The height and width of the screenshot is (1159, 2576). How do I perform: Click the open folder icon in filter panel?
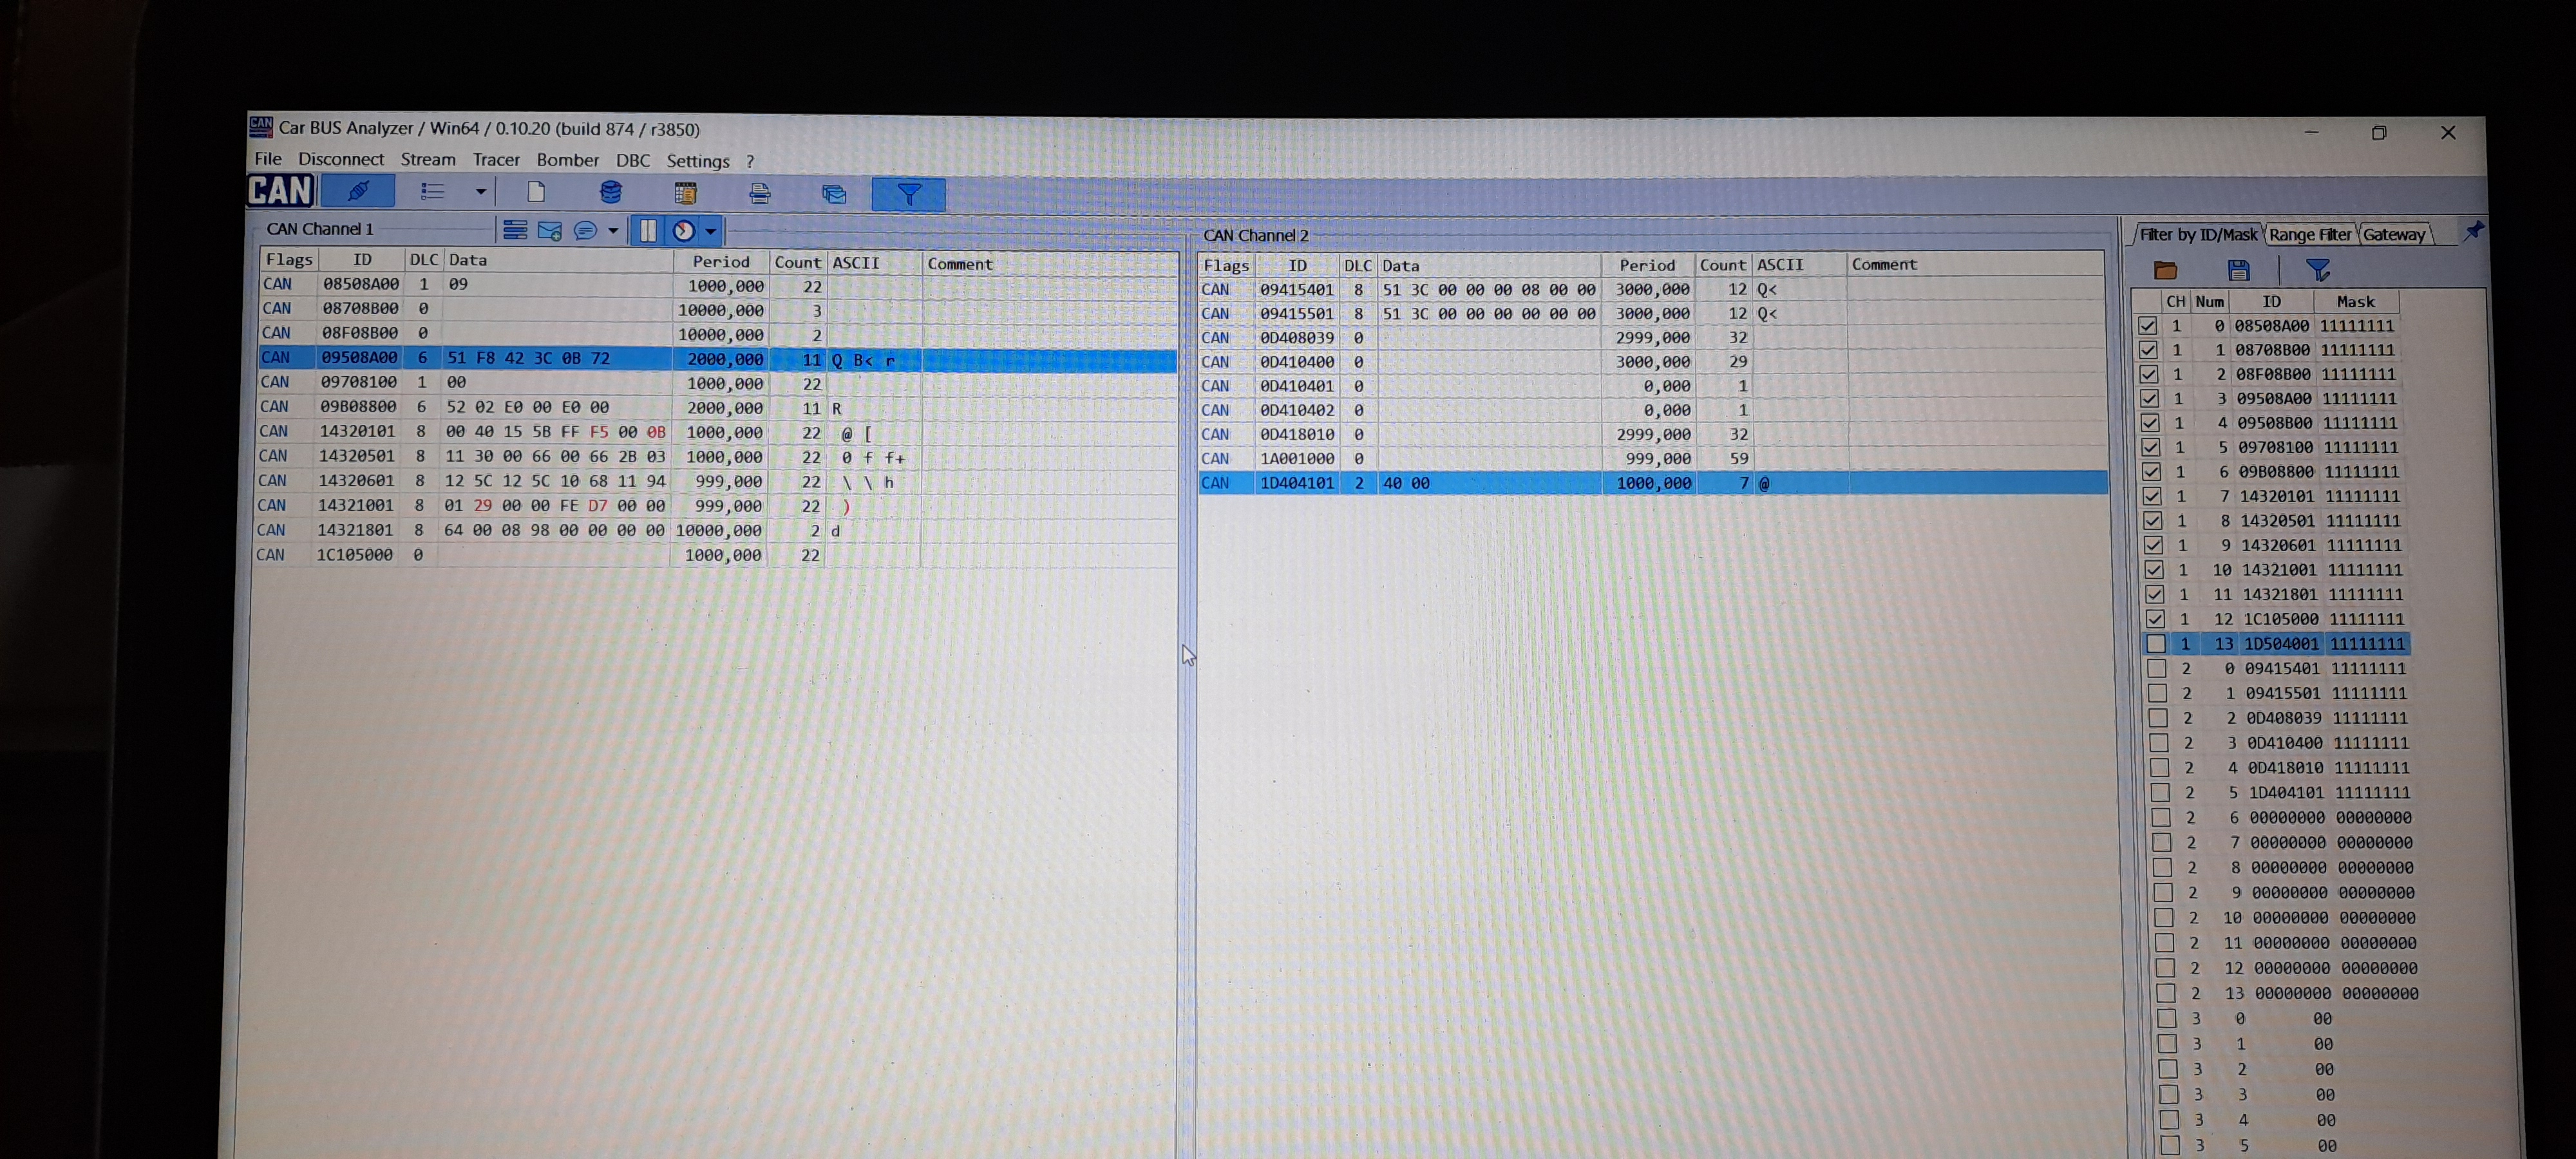pos(2165,270)
